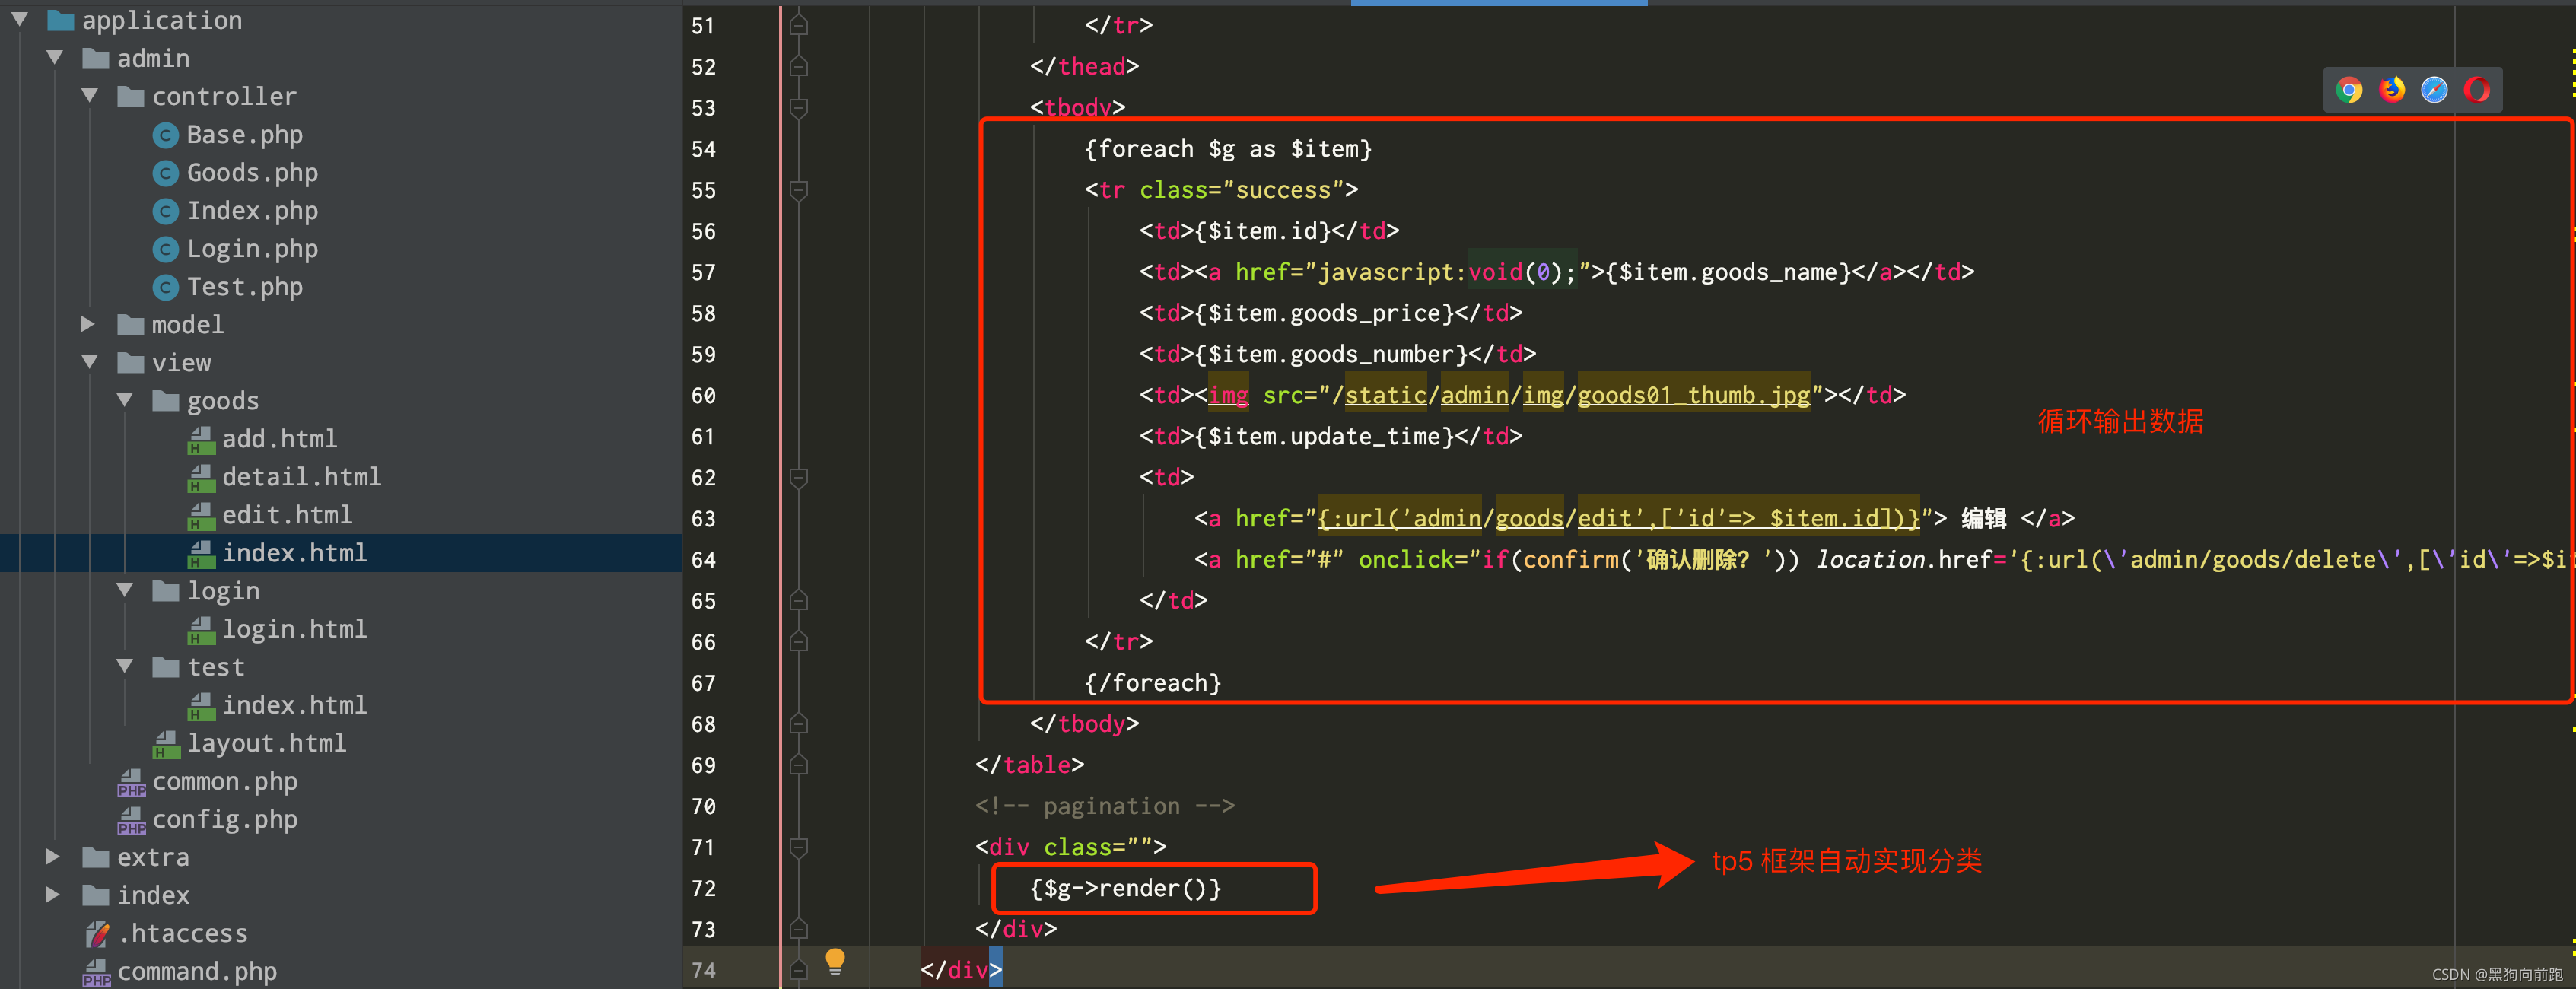Open add.html under goods

279,439
